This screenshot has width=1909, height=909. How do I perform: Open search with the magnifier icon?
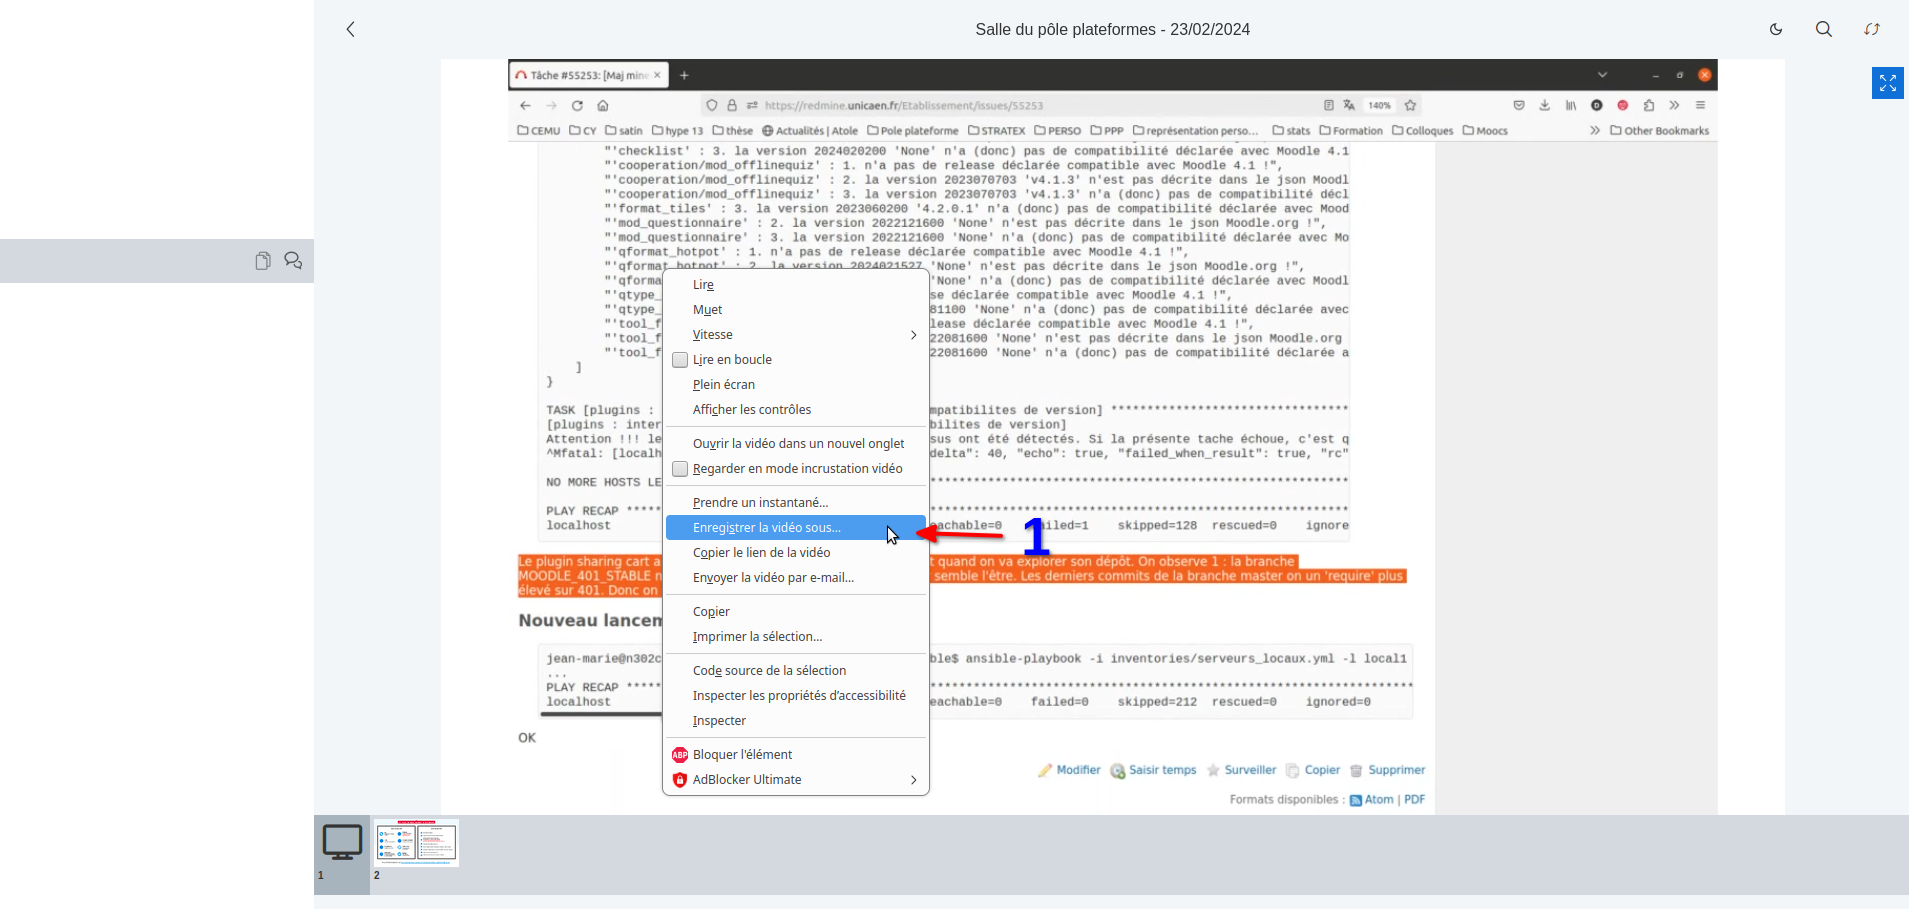(1824, 29)
